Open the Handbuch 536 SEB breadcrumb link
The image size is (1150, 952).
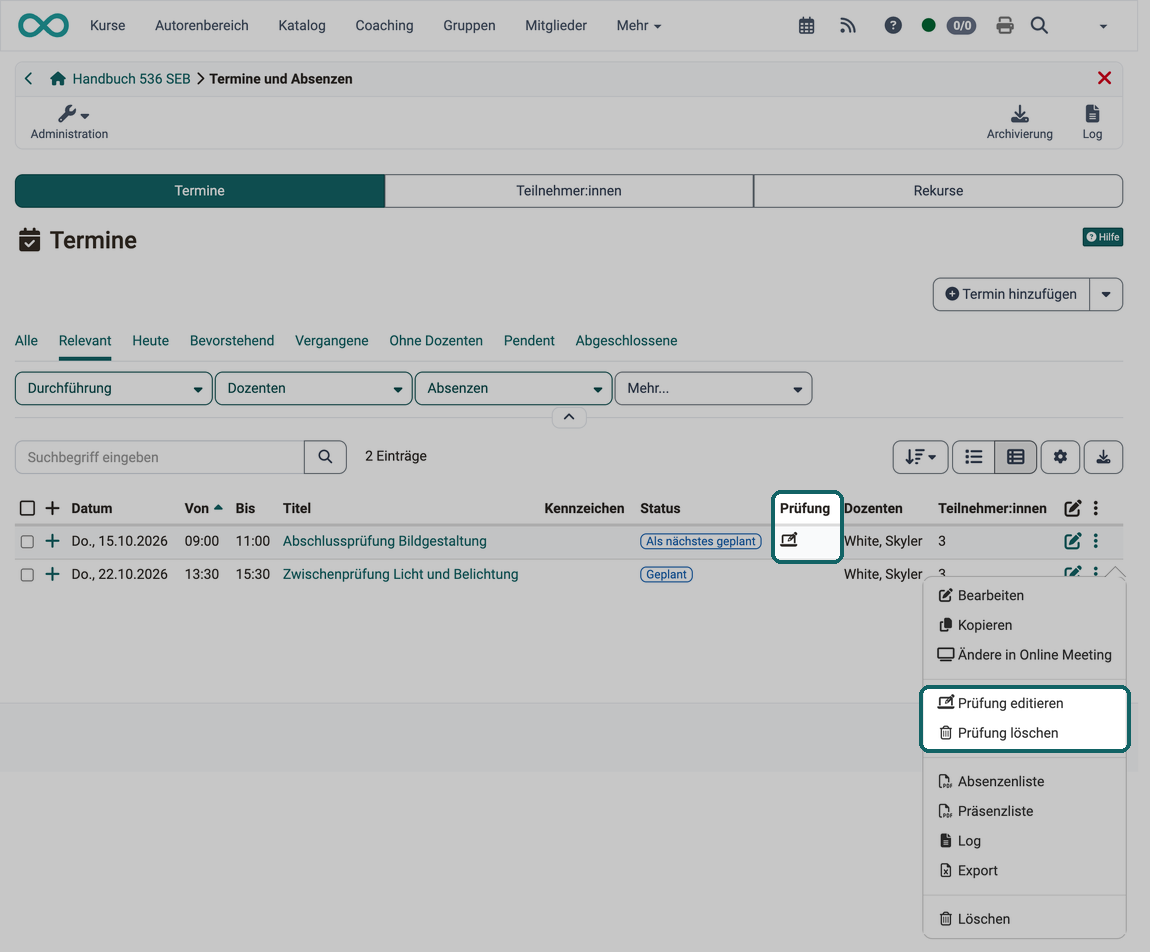(x=131, y=78)
